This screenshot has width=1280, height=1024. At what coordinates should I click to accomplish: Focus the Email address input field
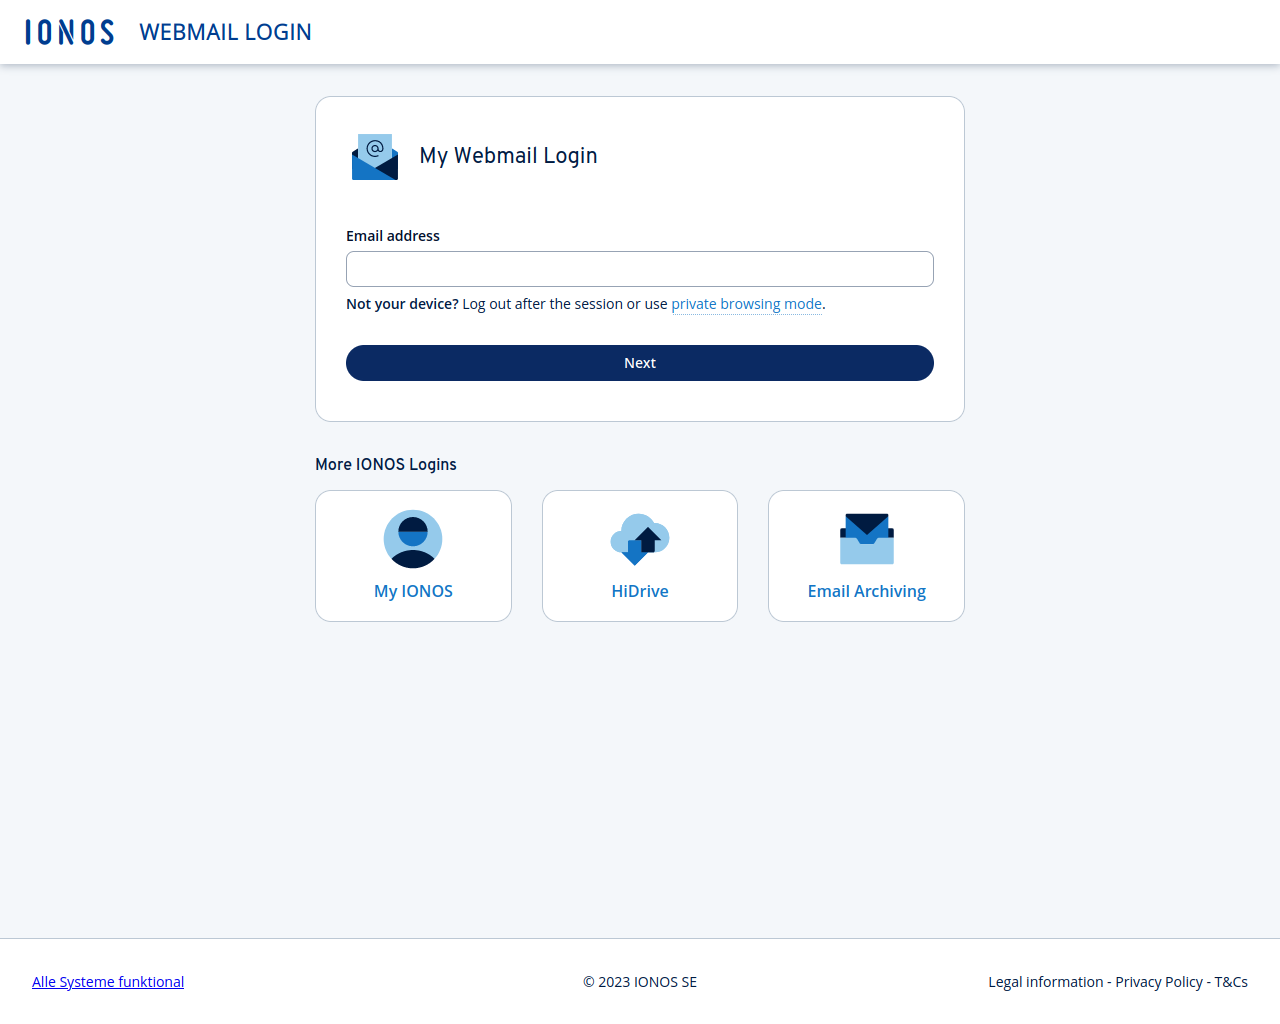640,269
